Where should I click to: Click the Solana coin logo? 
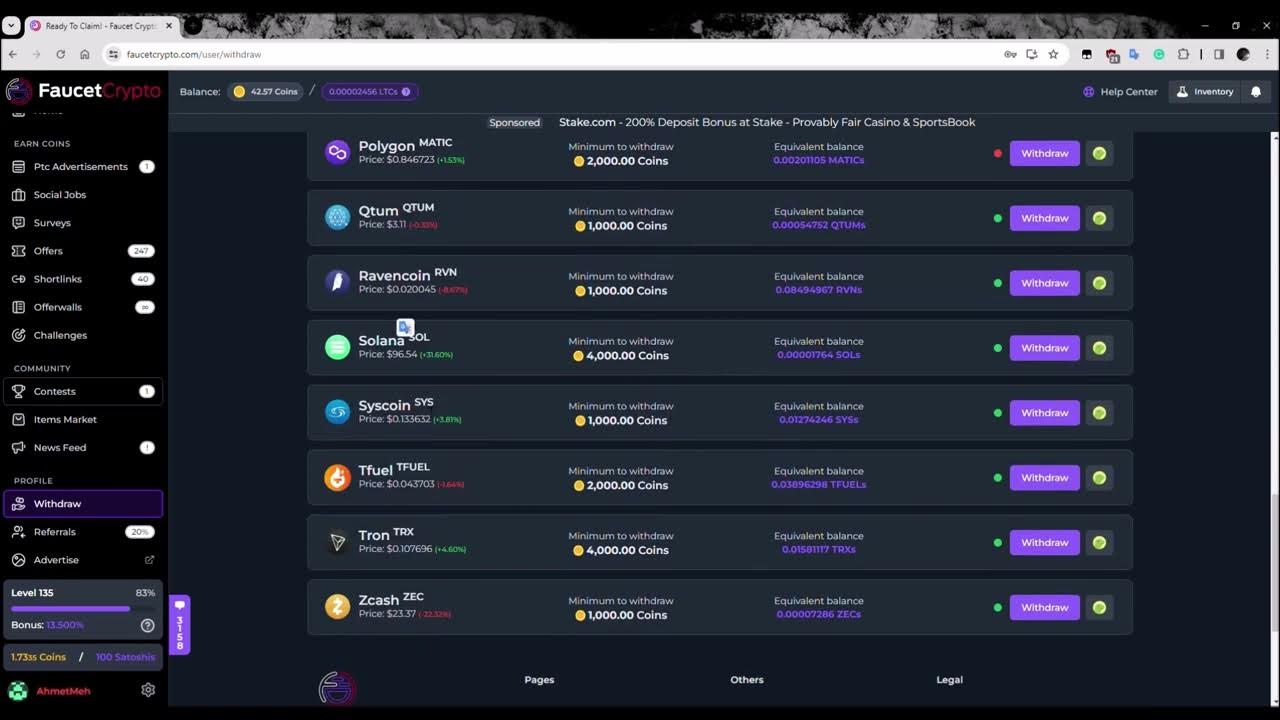click(337, 347)
